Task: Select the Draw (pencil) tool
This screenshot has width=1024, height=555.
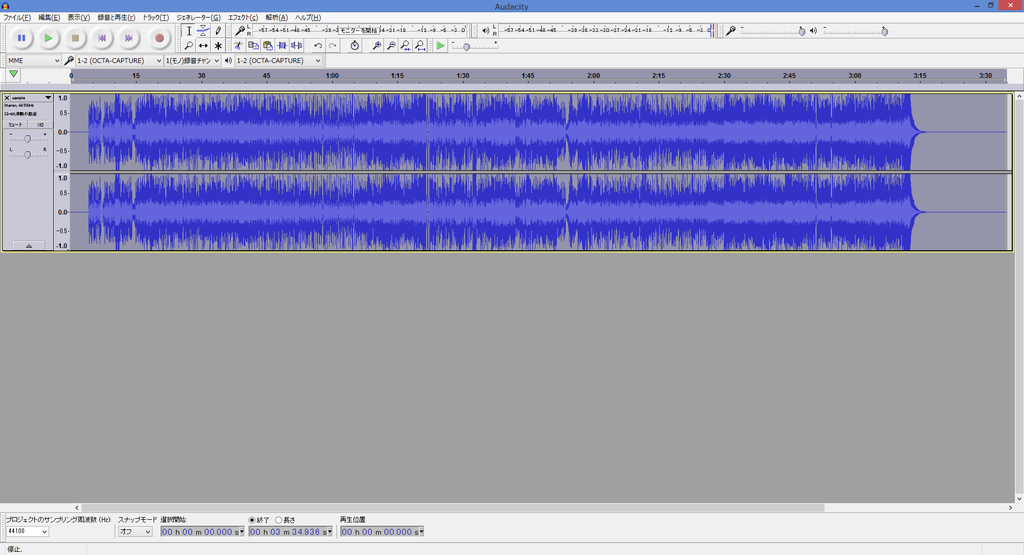Action: (x=218, y=31)
